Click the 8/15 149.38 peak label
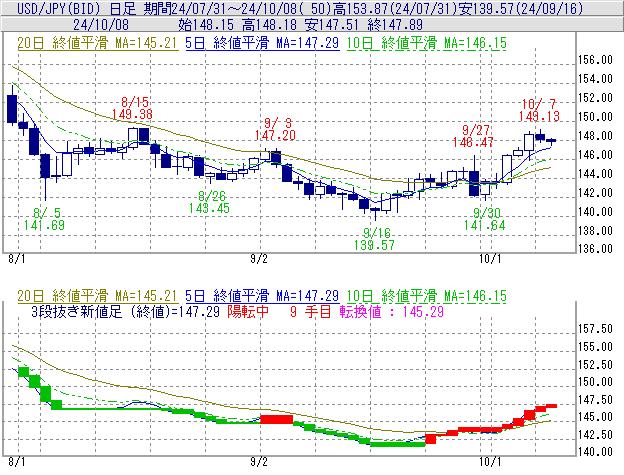The height and width of the screenshot is (475, 624). tap(133, 108)
